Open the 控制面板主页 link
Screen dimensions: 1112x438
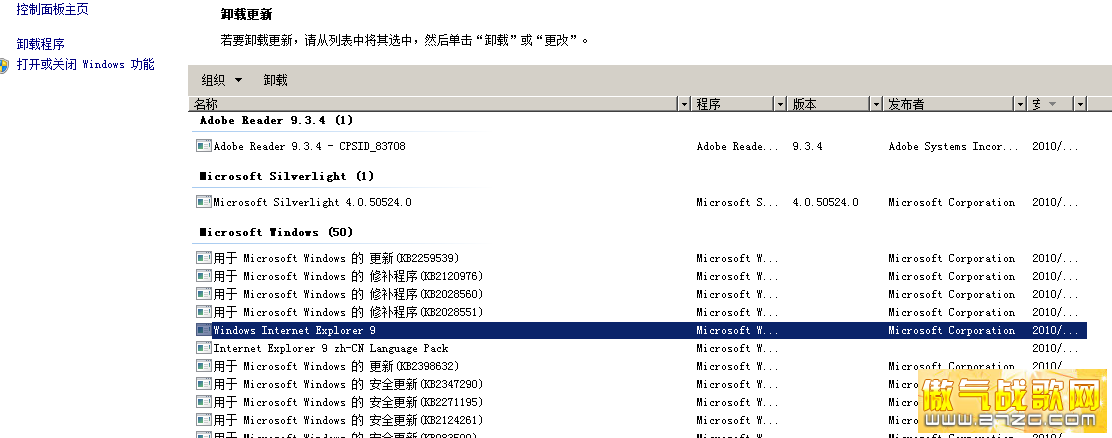click(52, 10)
